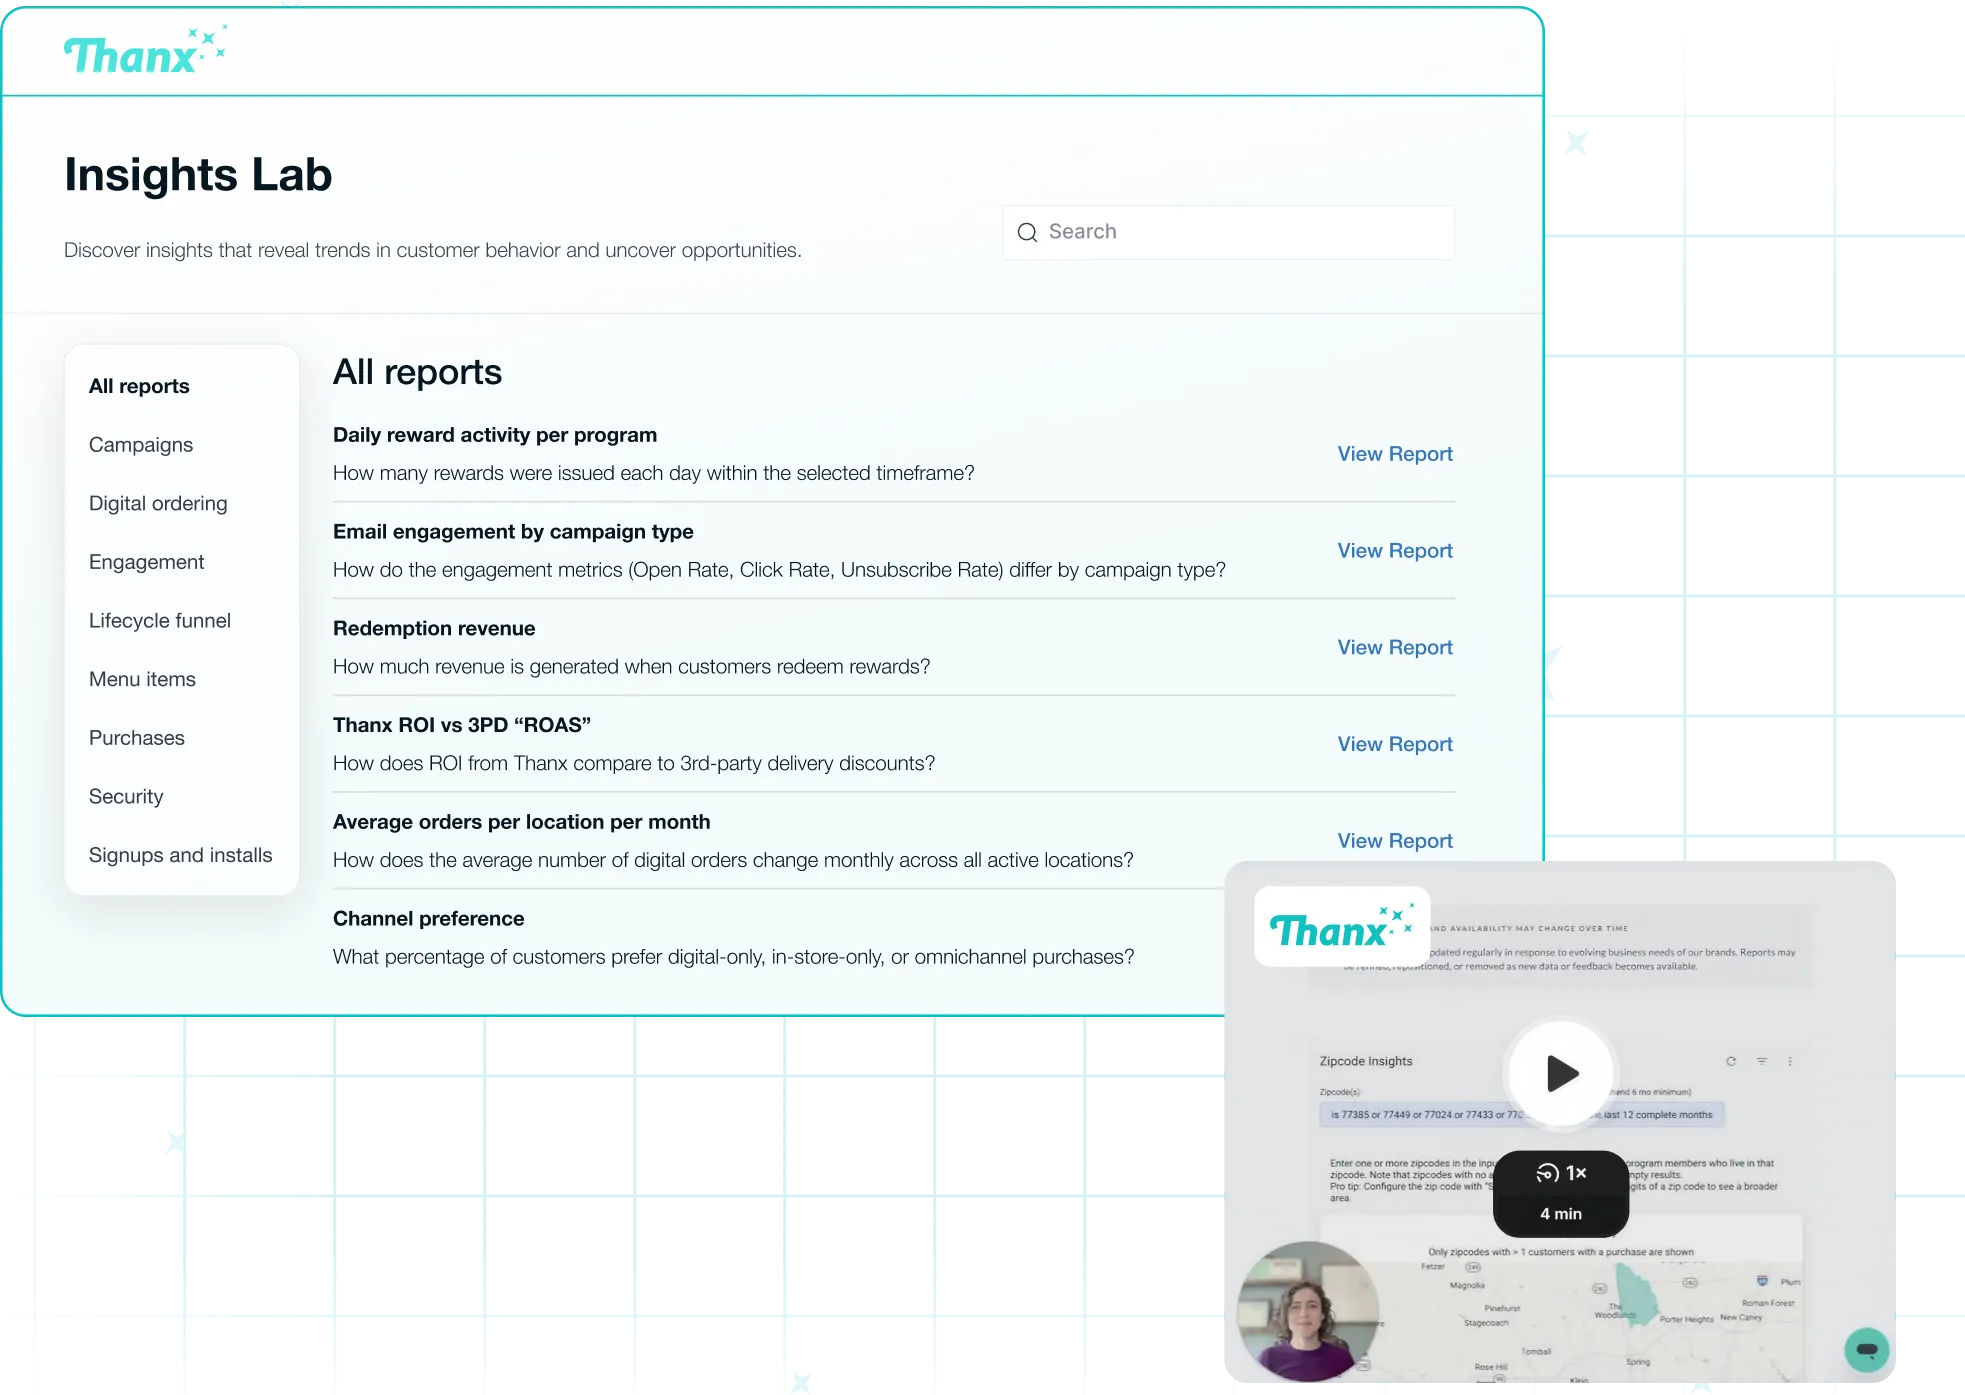The width and height of the screenshot is (1965, 1395).
Task: Open the three-dot menu of Zipcode Insights
Action: pyautogui.click(x=1790, y=1061)
